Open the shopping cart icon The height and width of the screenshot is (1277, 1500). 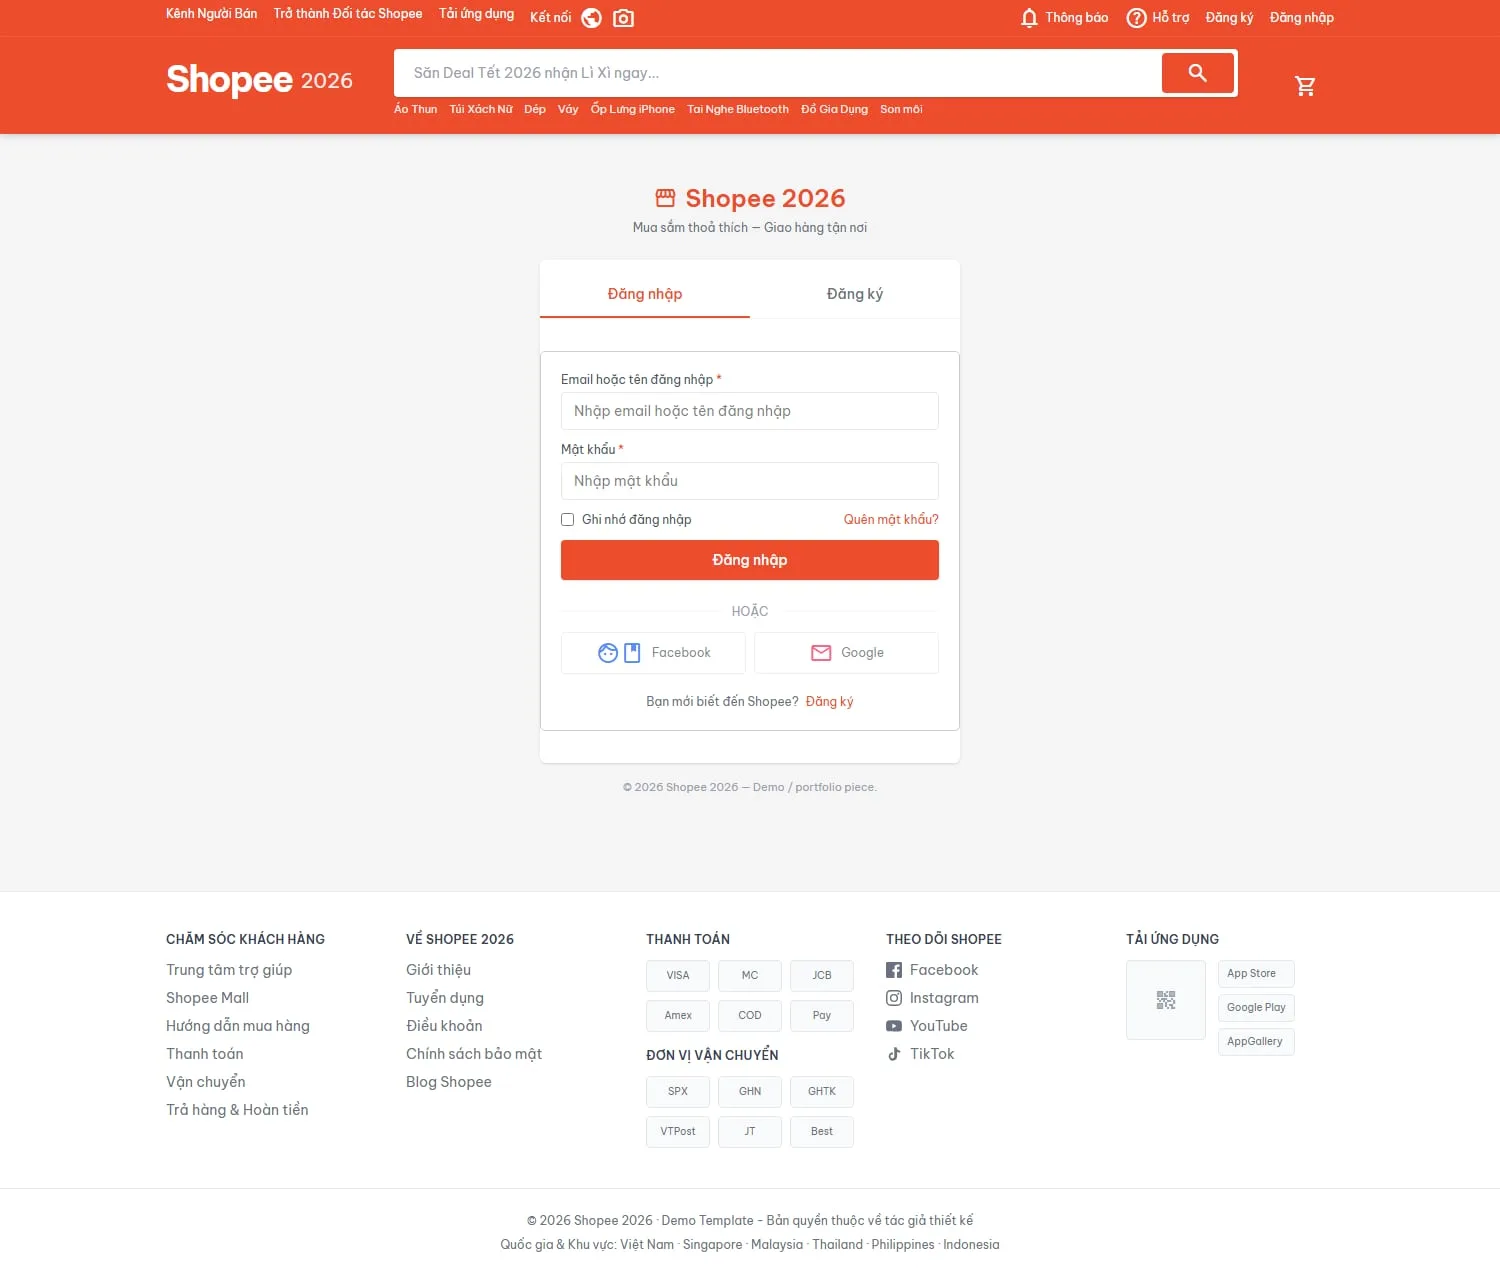(1305, 86)
